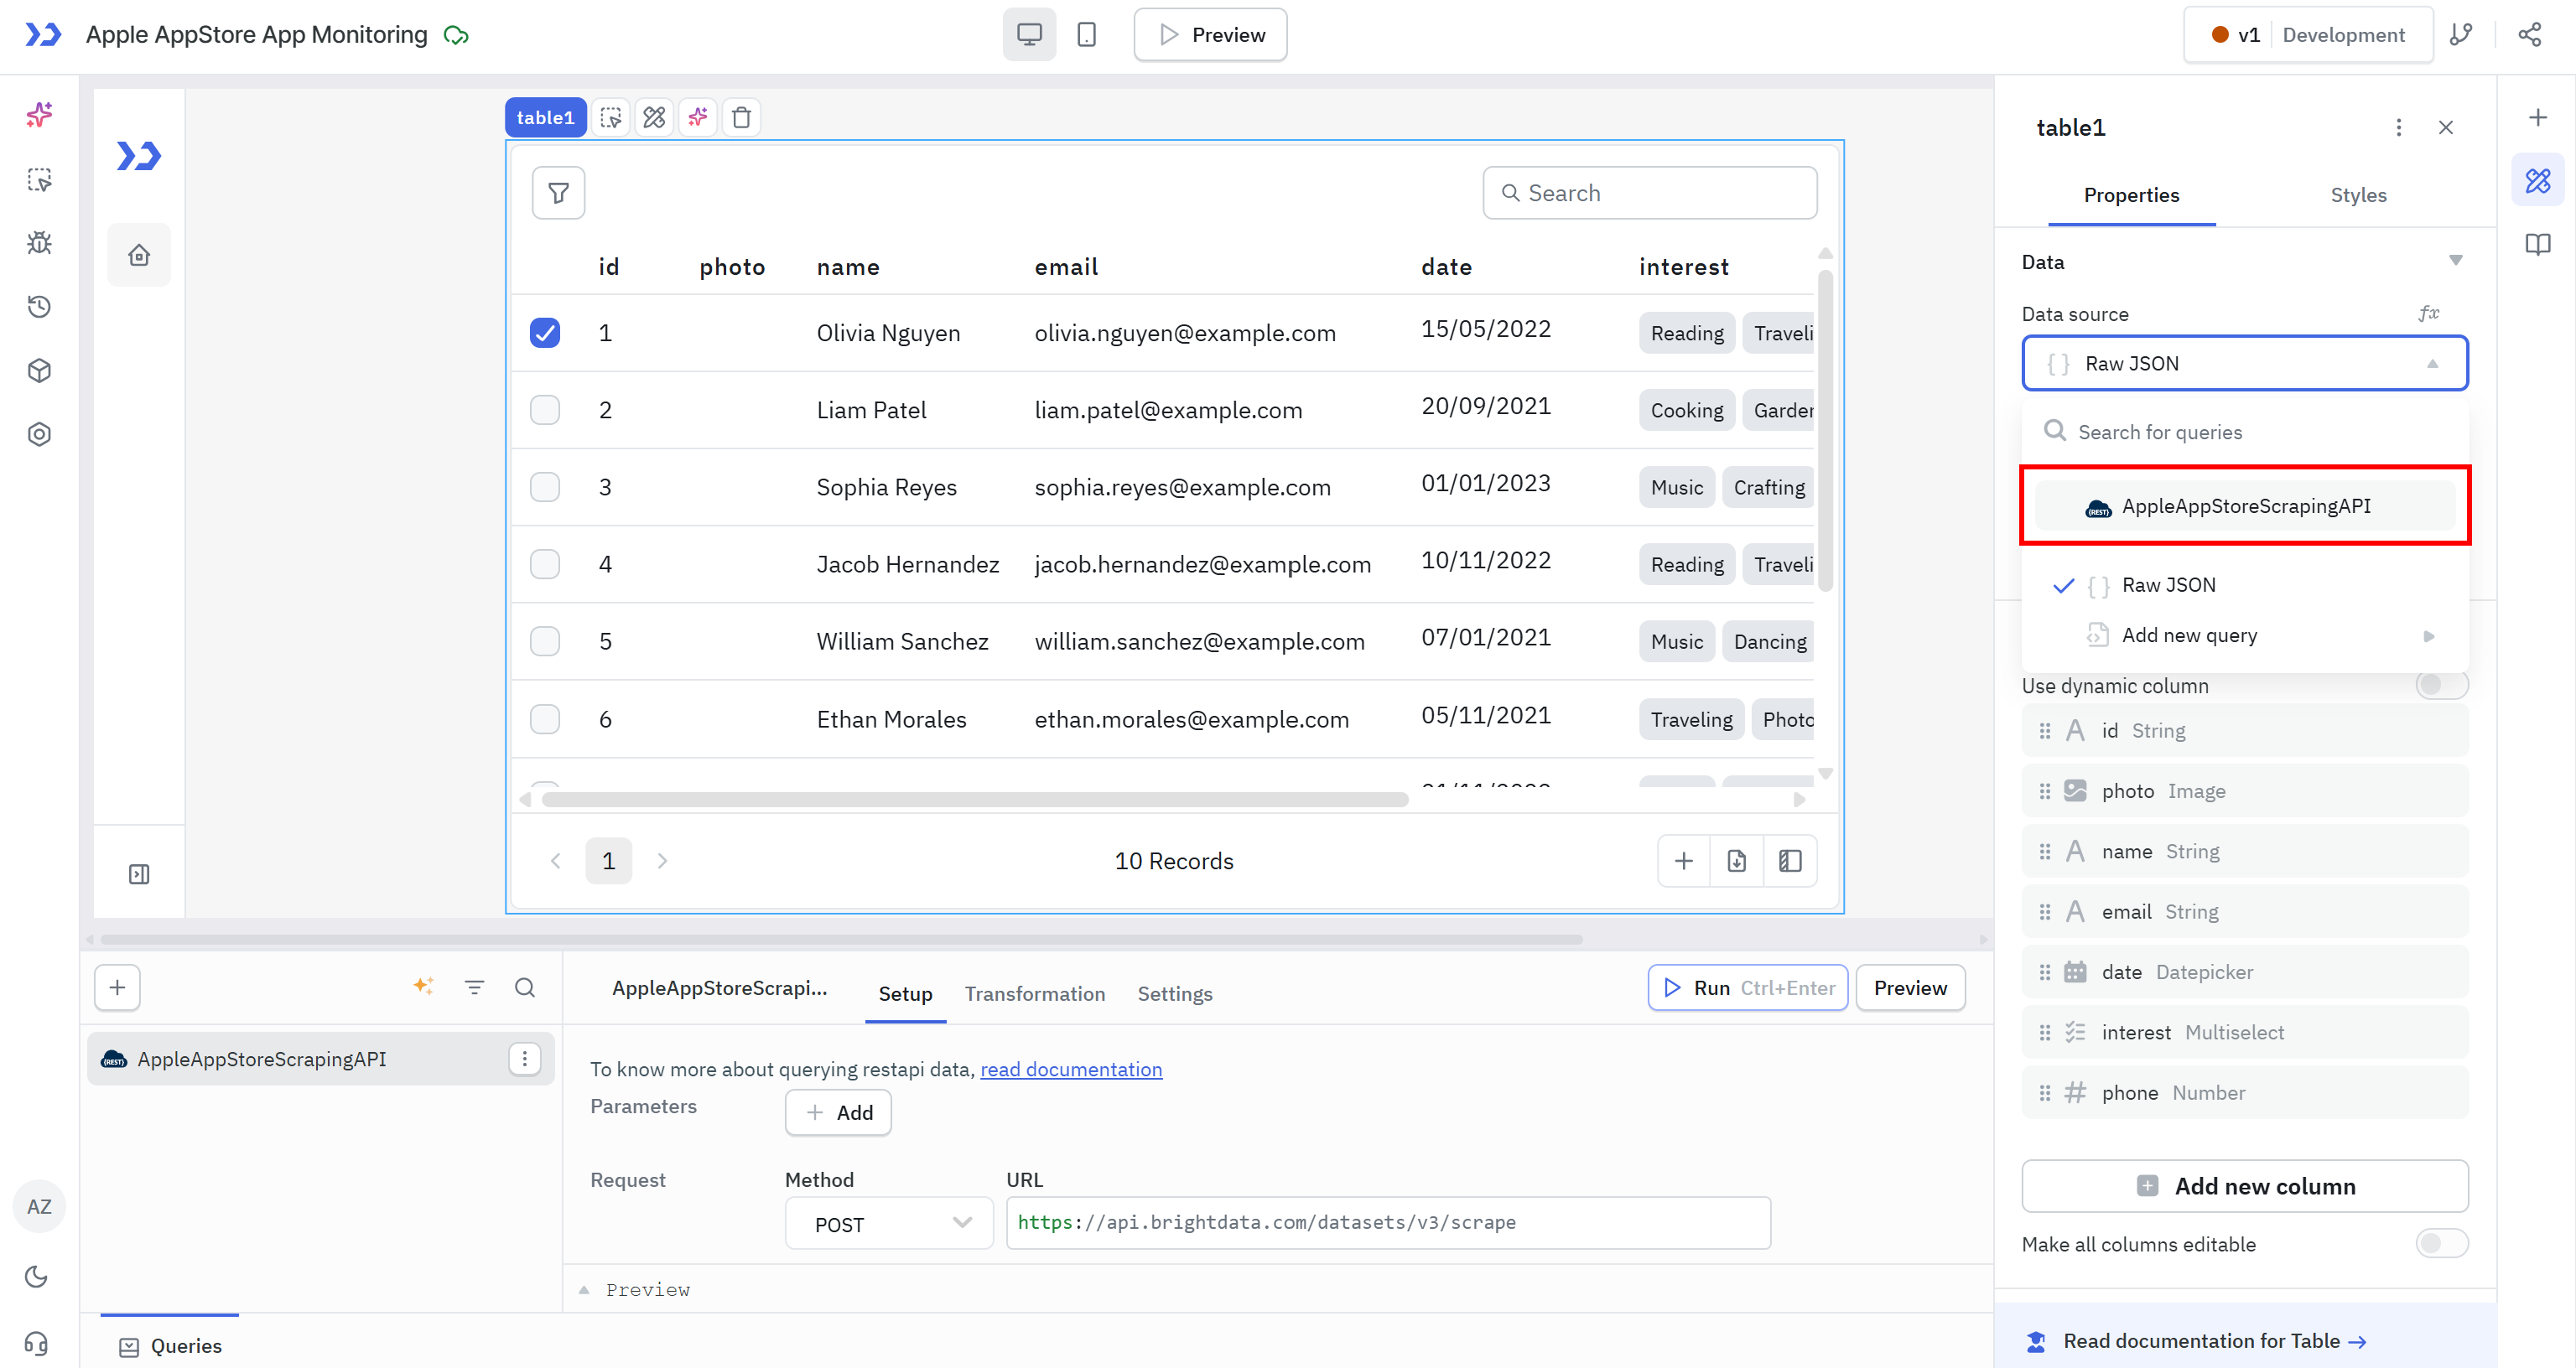This screenshot has width=2576, height=1368.
Task: Open the Transformation tab
Action: coord(1035,994)
